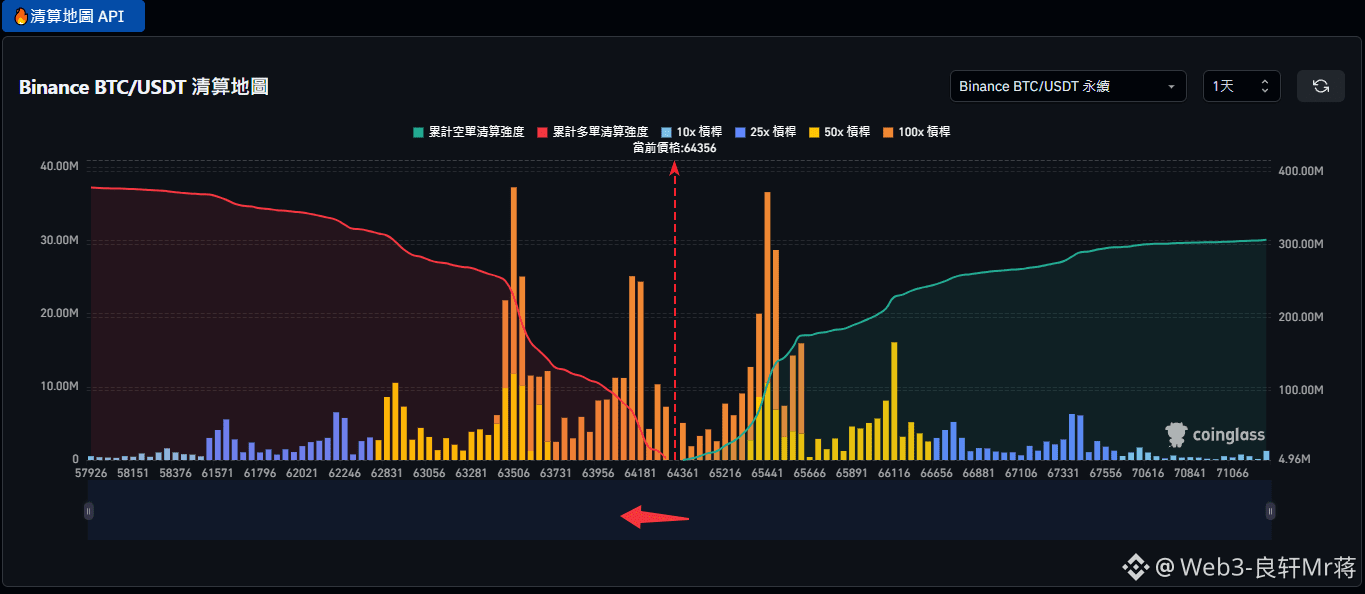Toggle the 100x 槓桿 legend series

point(916,132)
